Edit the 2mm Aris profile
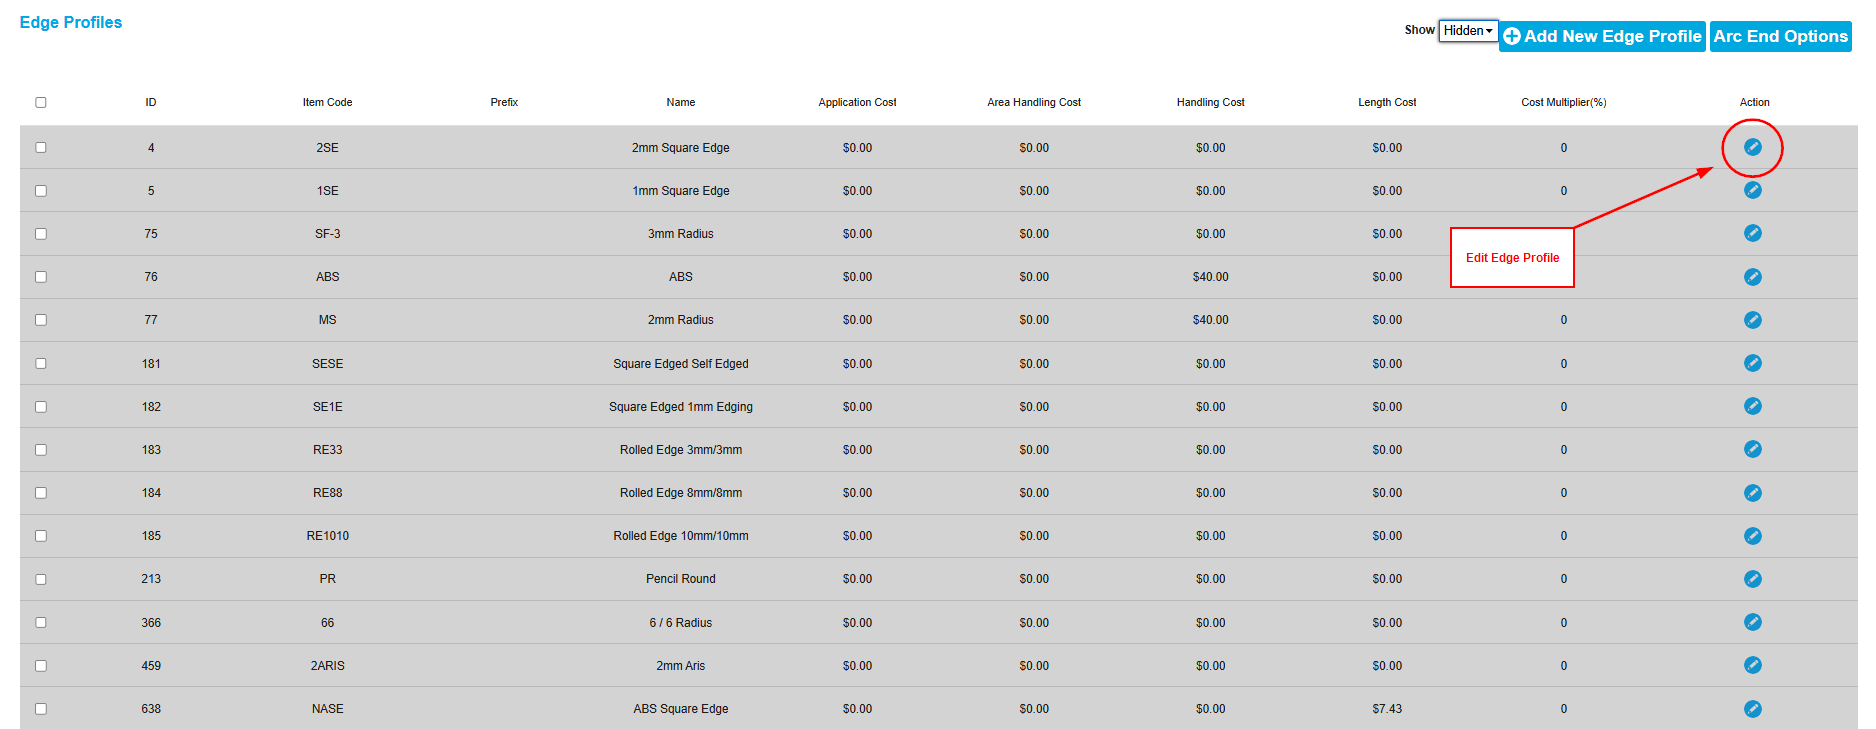 (x=1752, y=665)
